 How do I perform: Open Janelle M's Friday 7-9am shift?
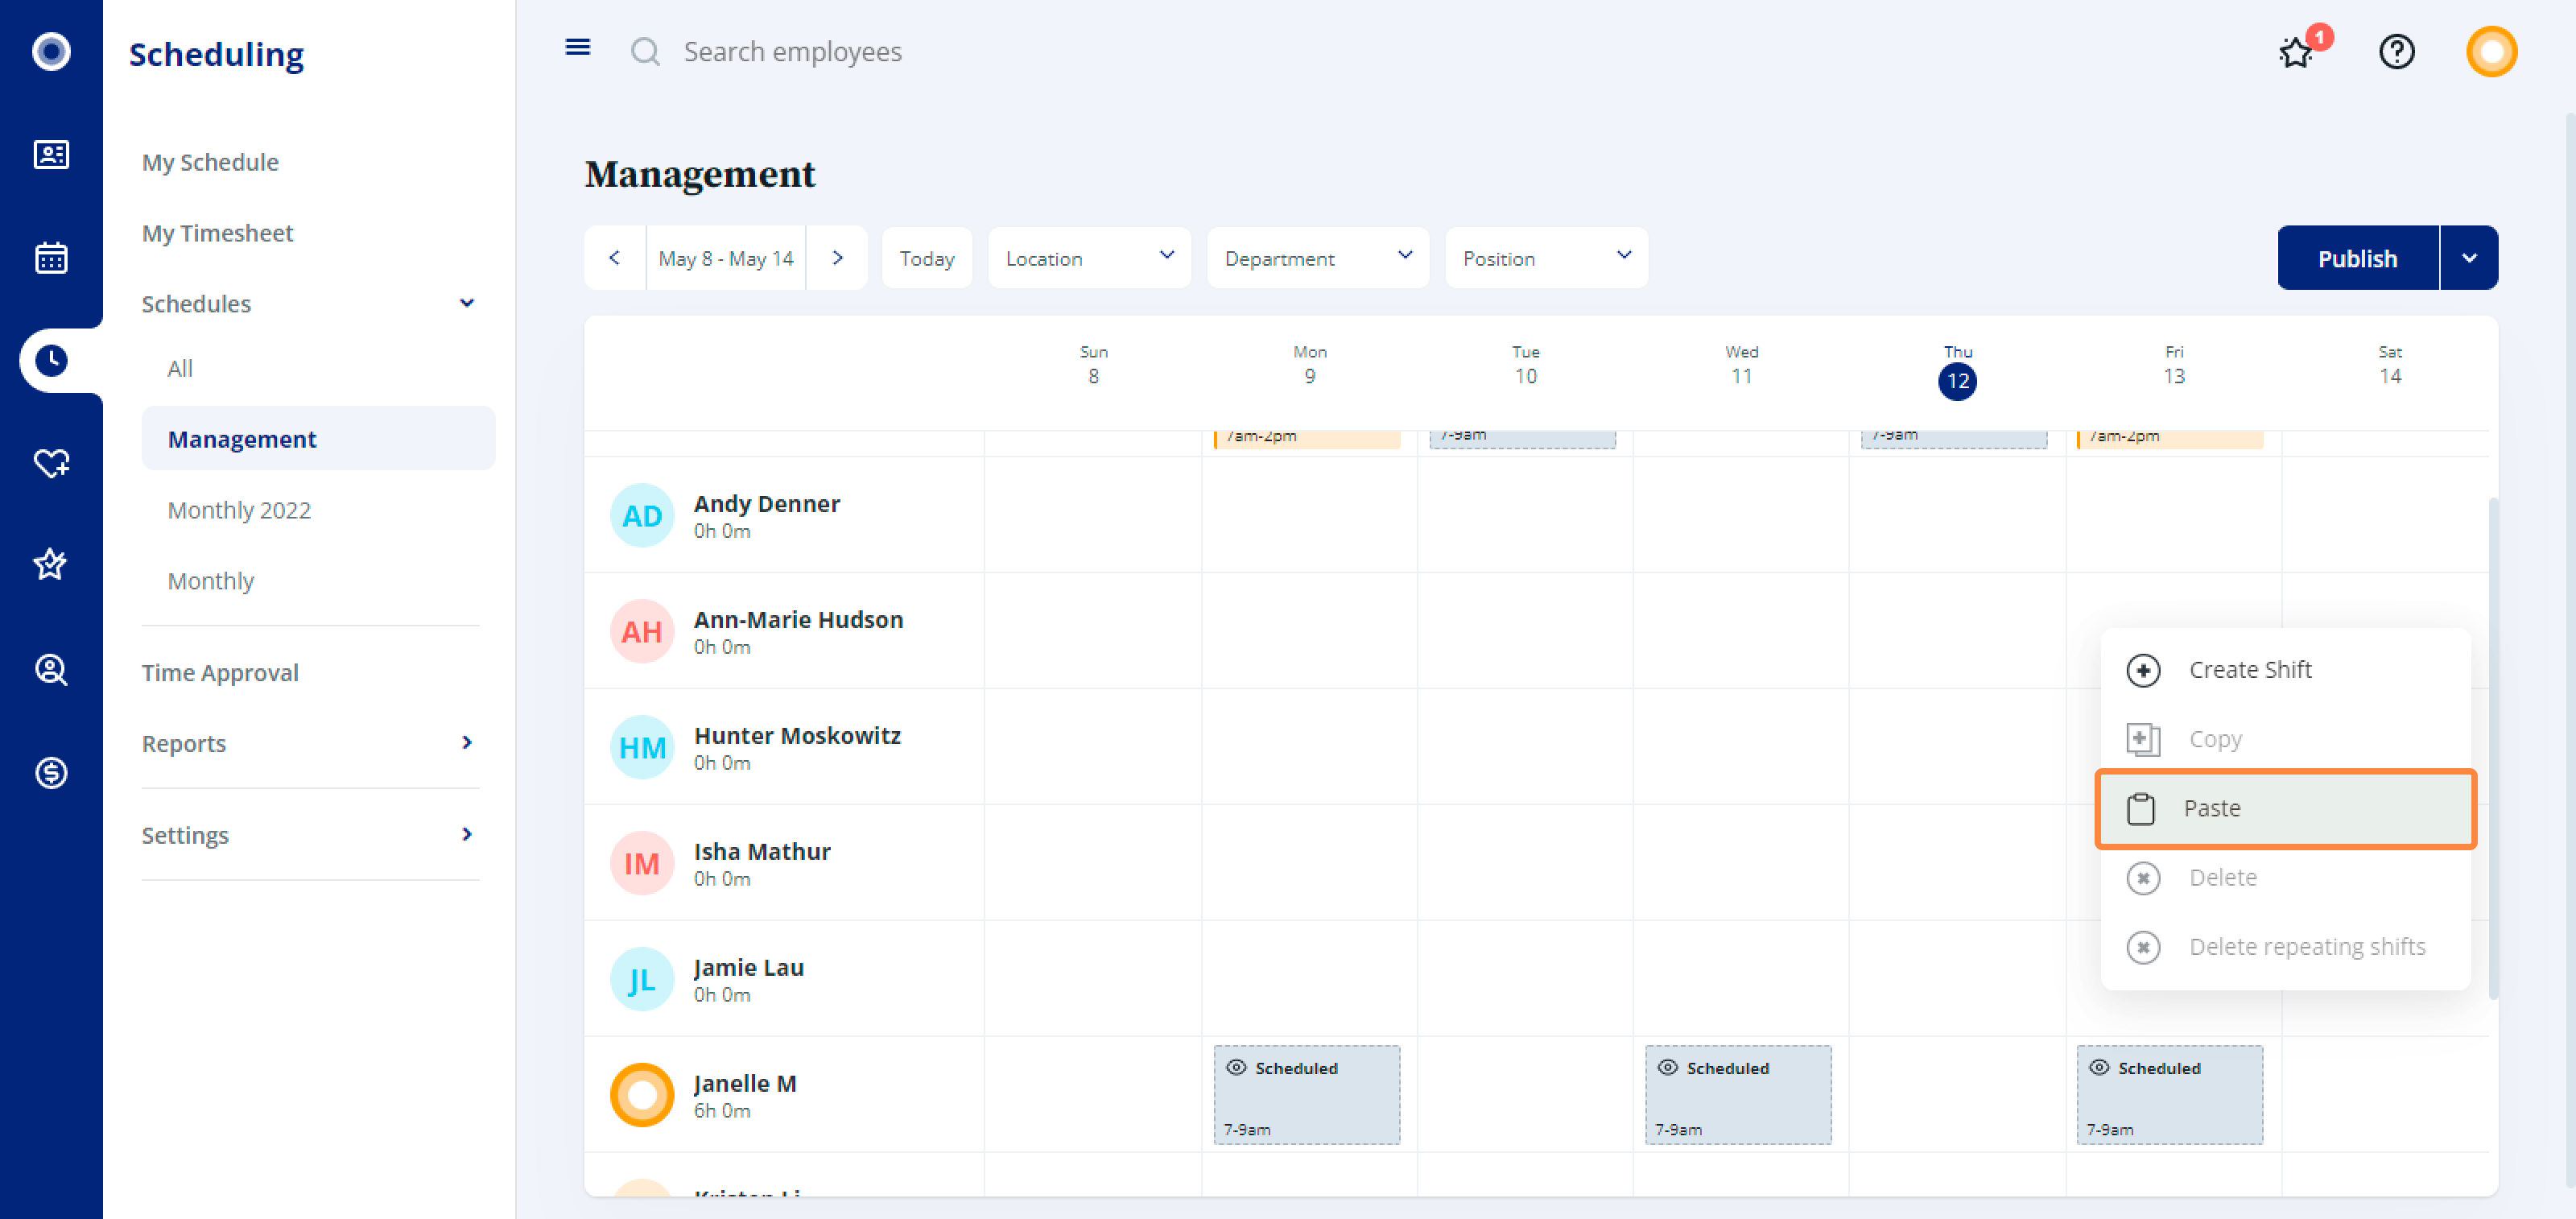[2169, 1095]
